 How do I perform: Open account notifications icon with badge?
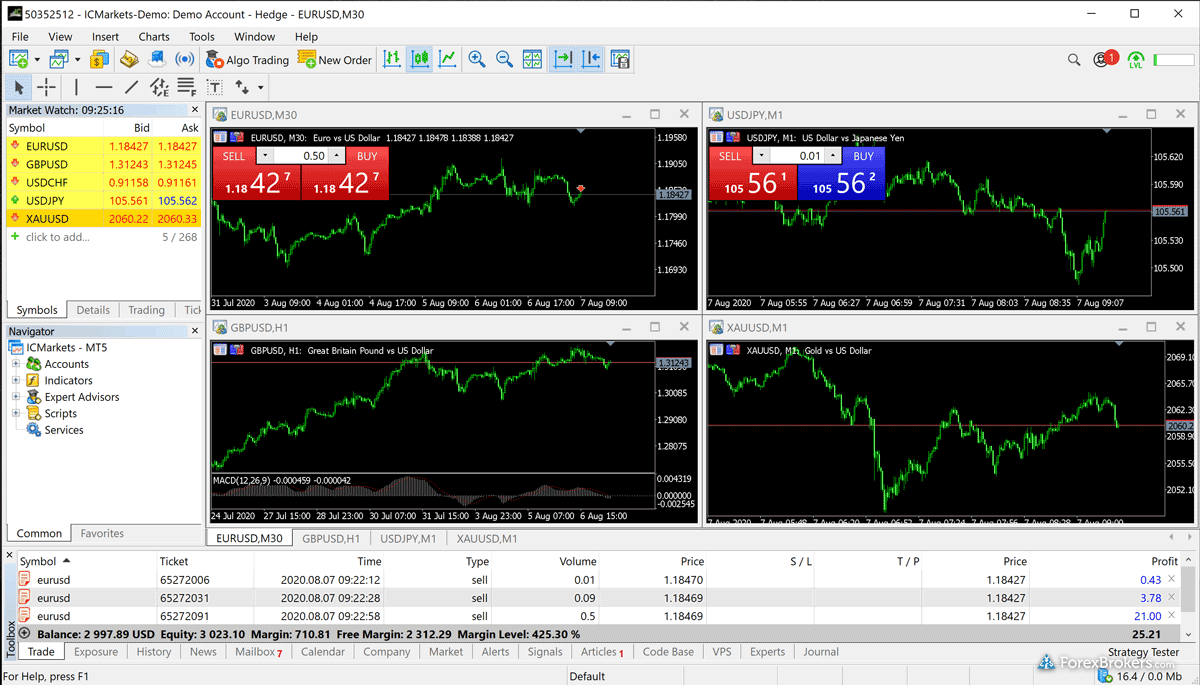click(1105, 59)
